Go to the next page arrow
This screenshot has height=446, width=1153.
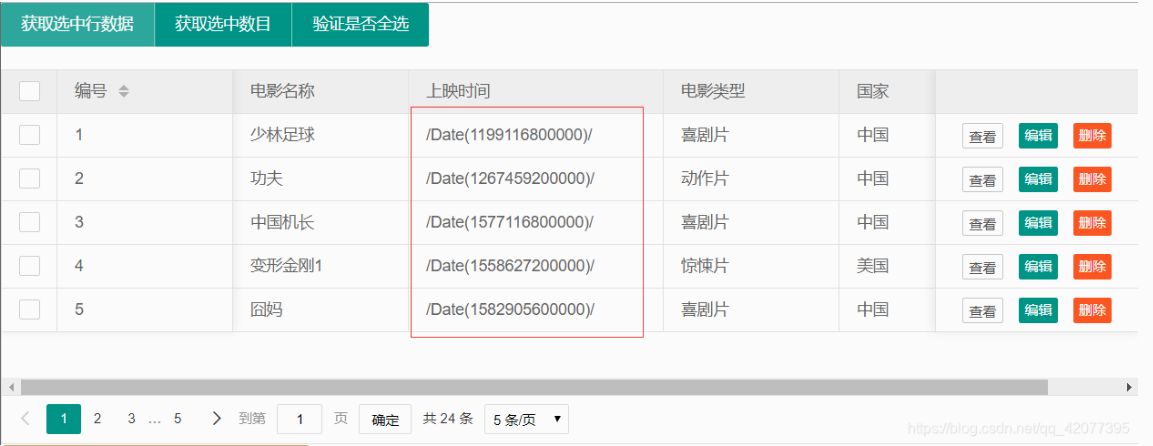coord(216,419)
